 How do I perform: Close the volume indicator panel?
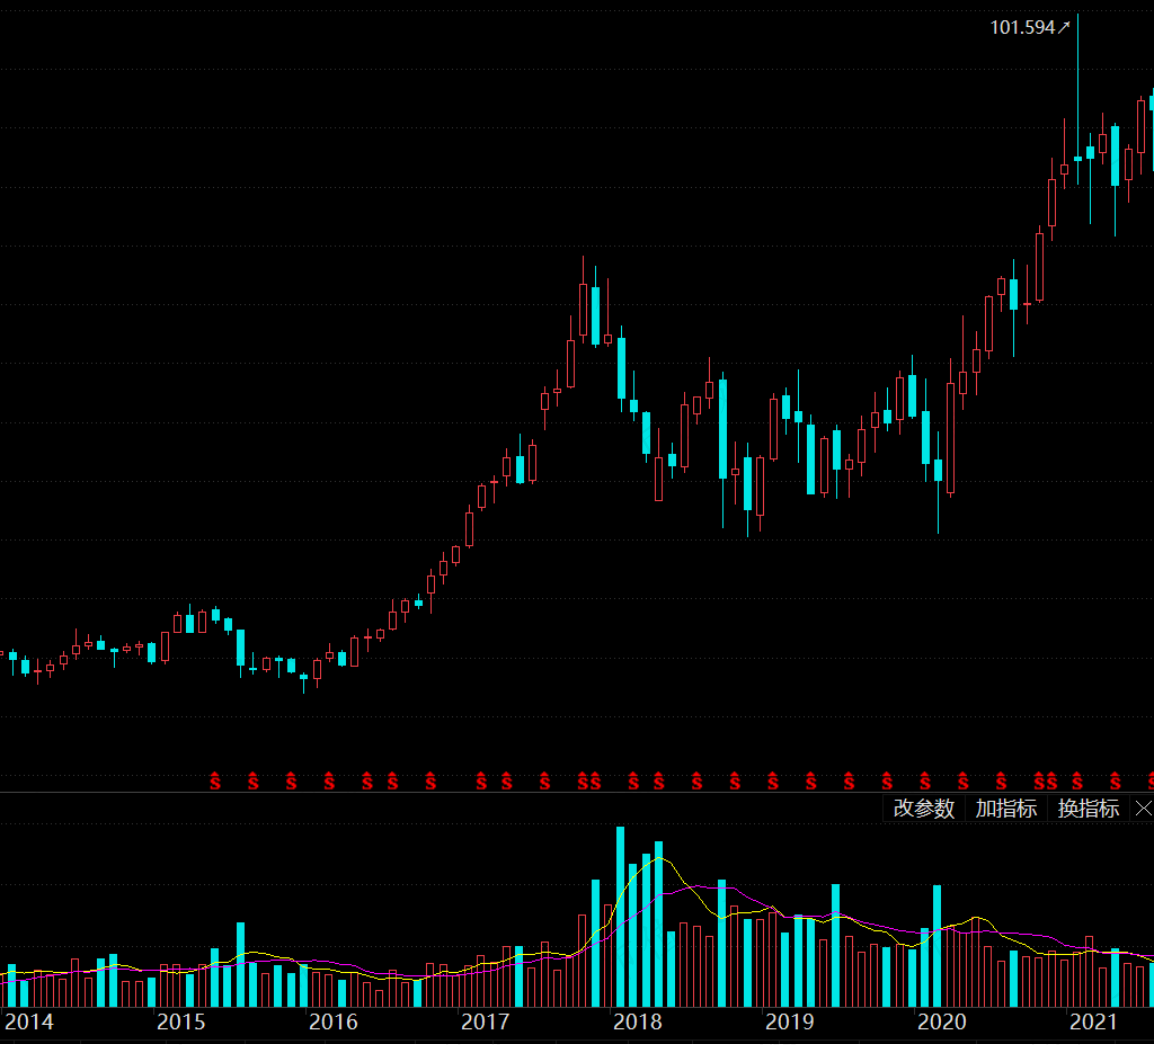click(1143, 809)
